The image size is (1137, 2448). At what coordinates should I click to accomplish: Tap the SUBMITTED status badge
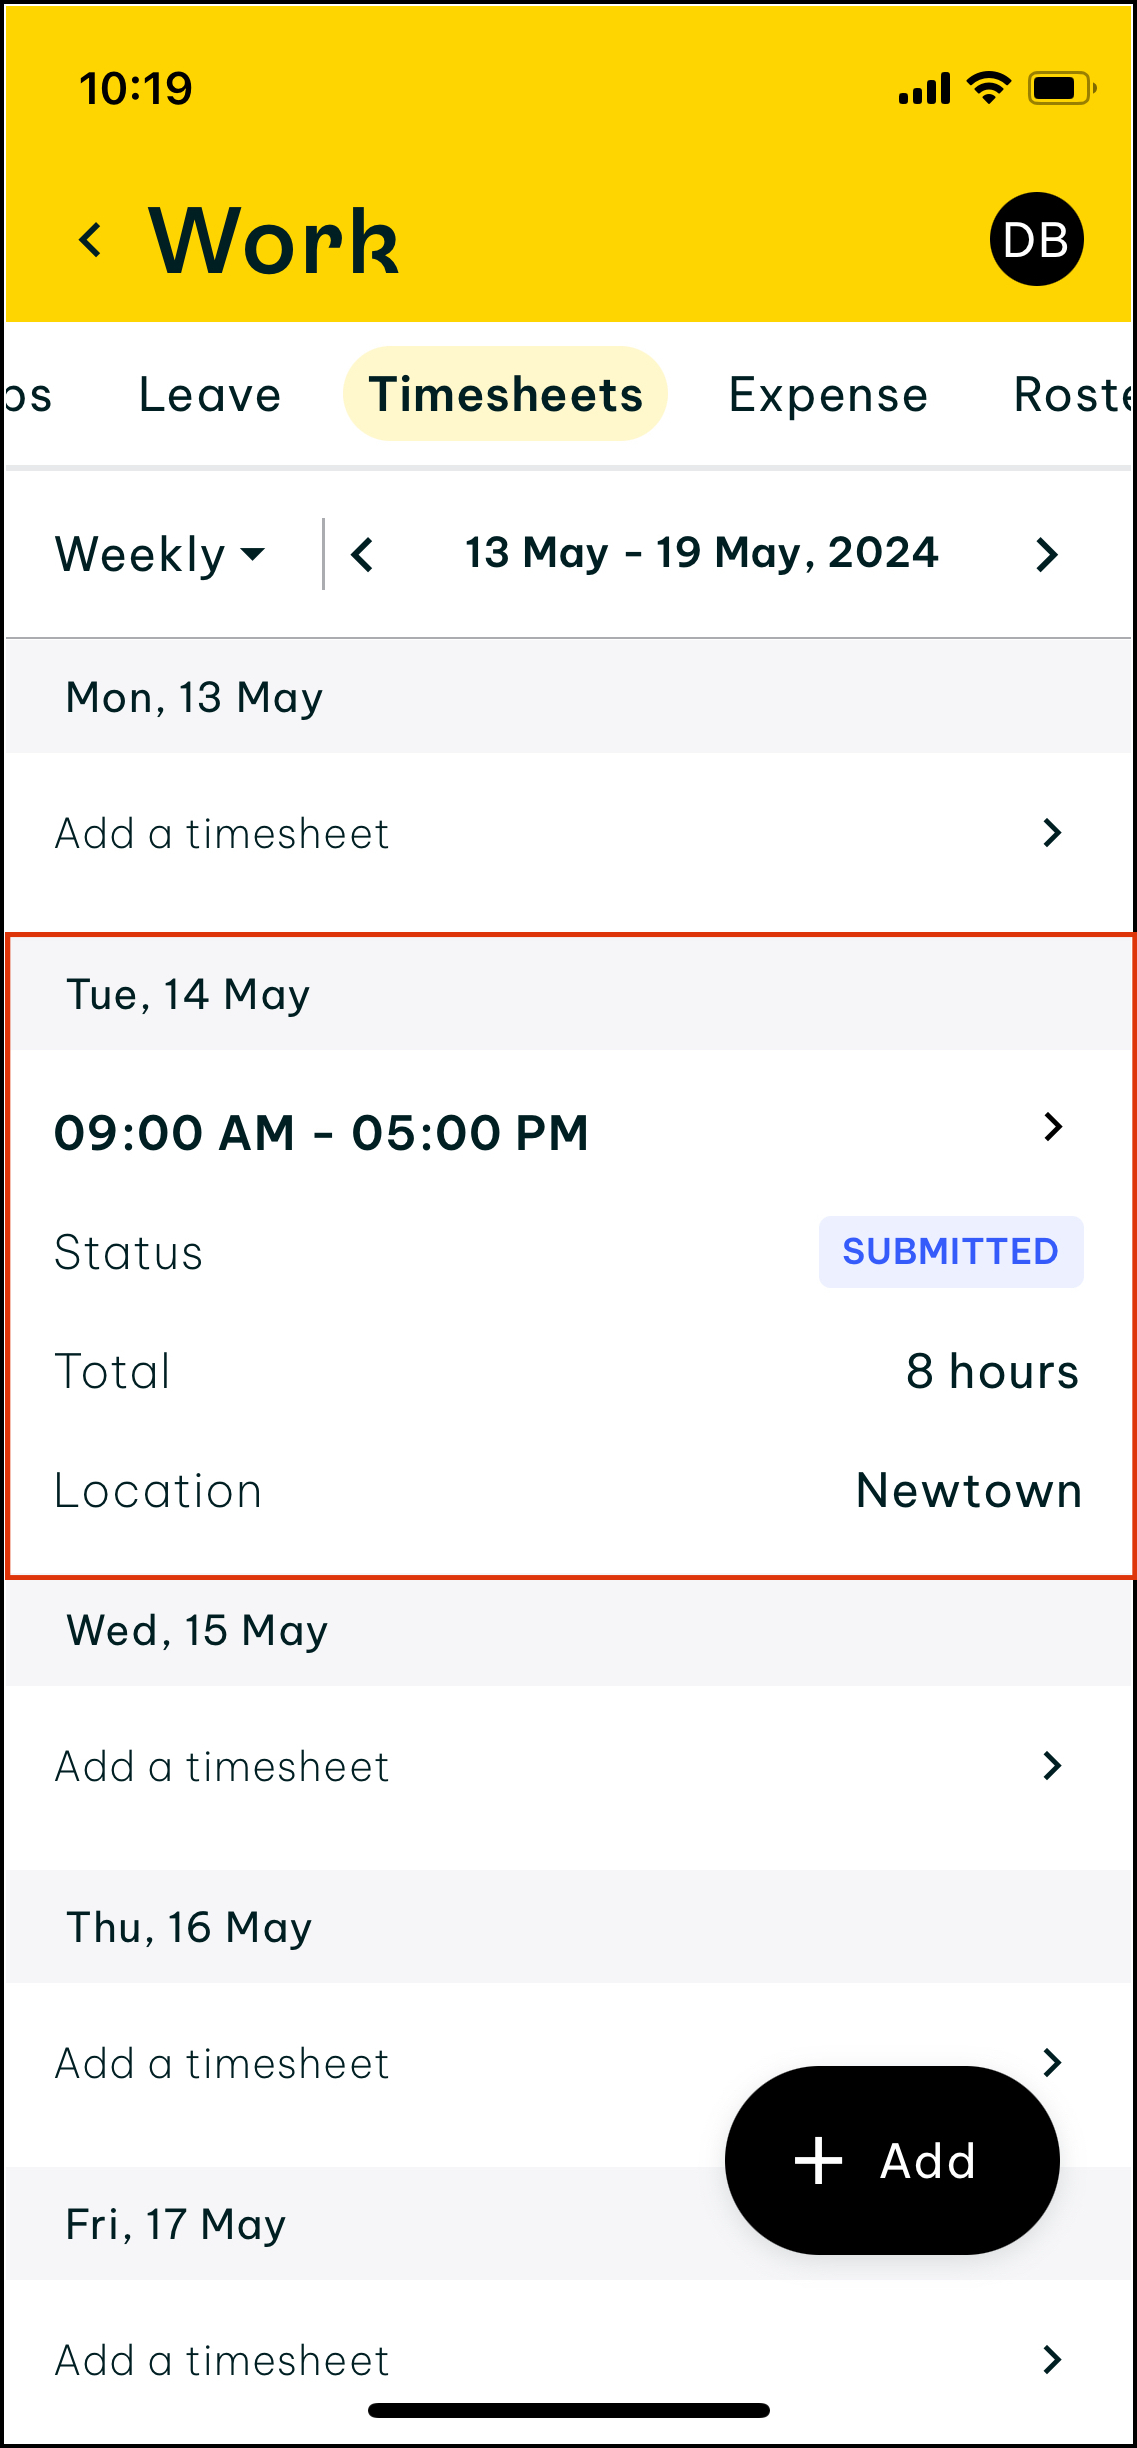(x=950, y=1251)
